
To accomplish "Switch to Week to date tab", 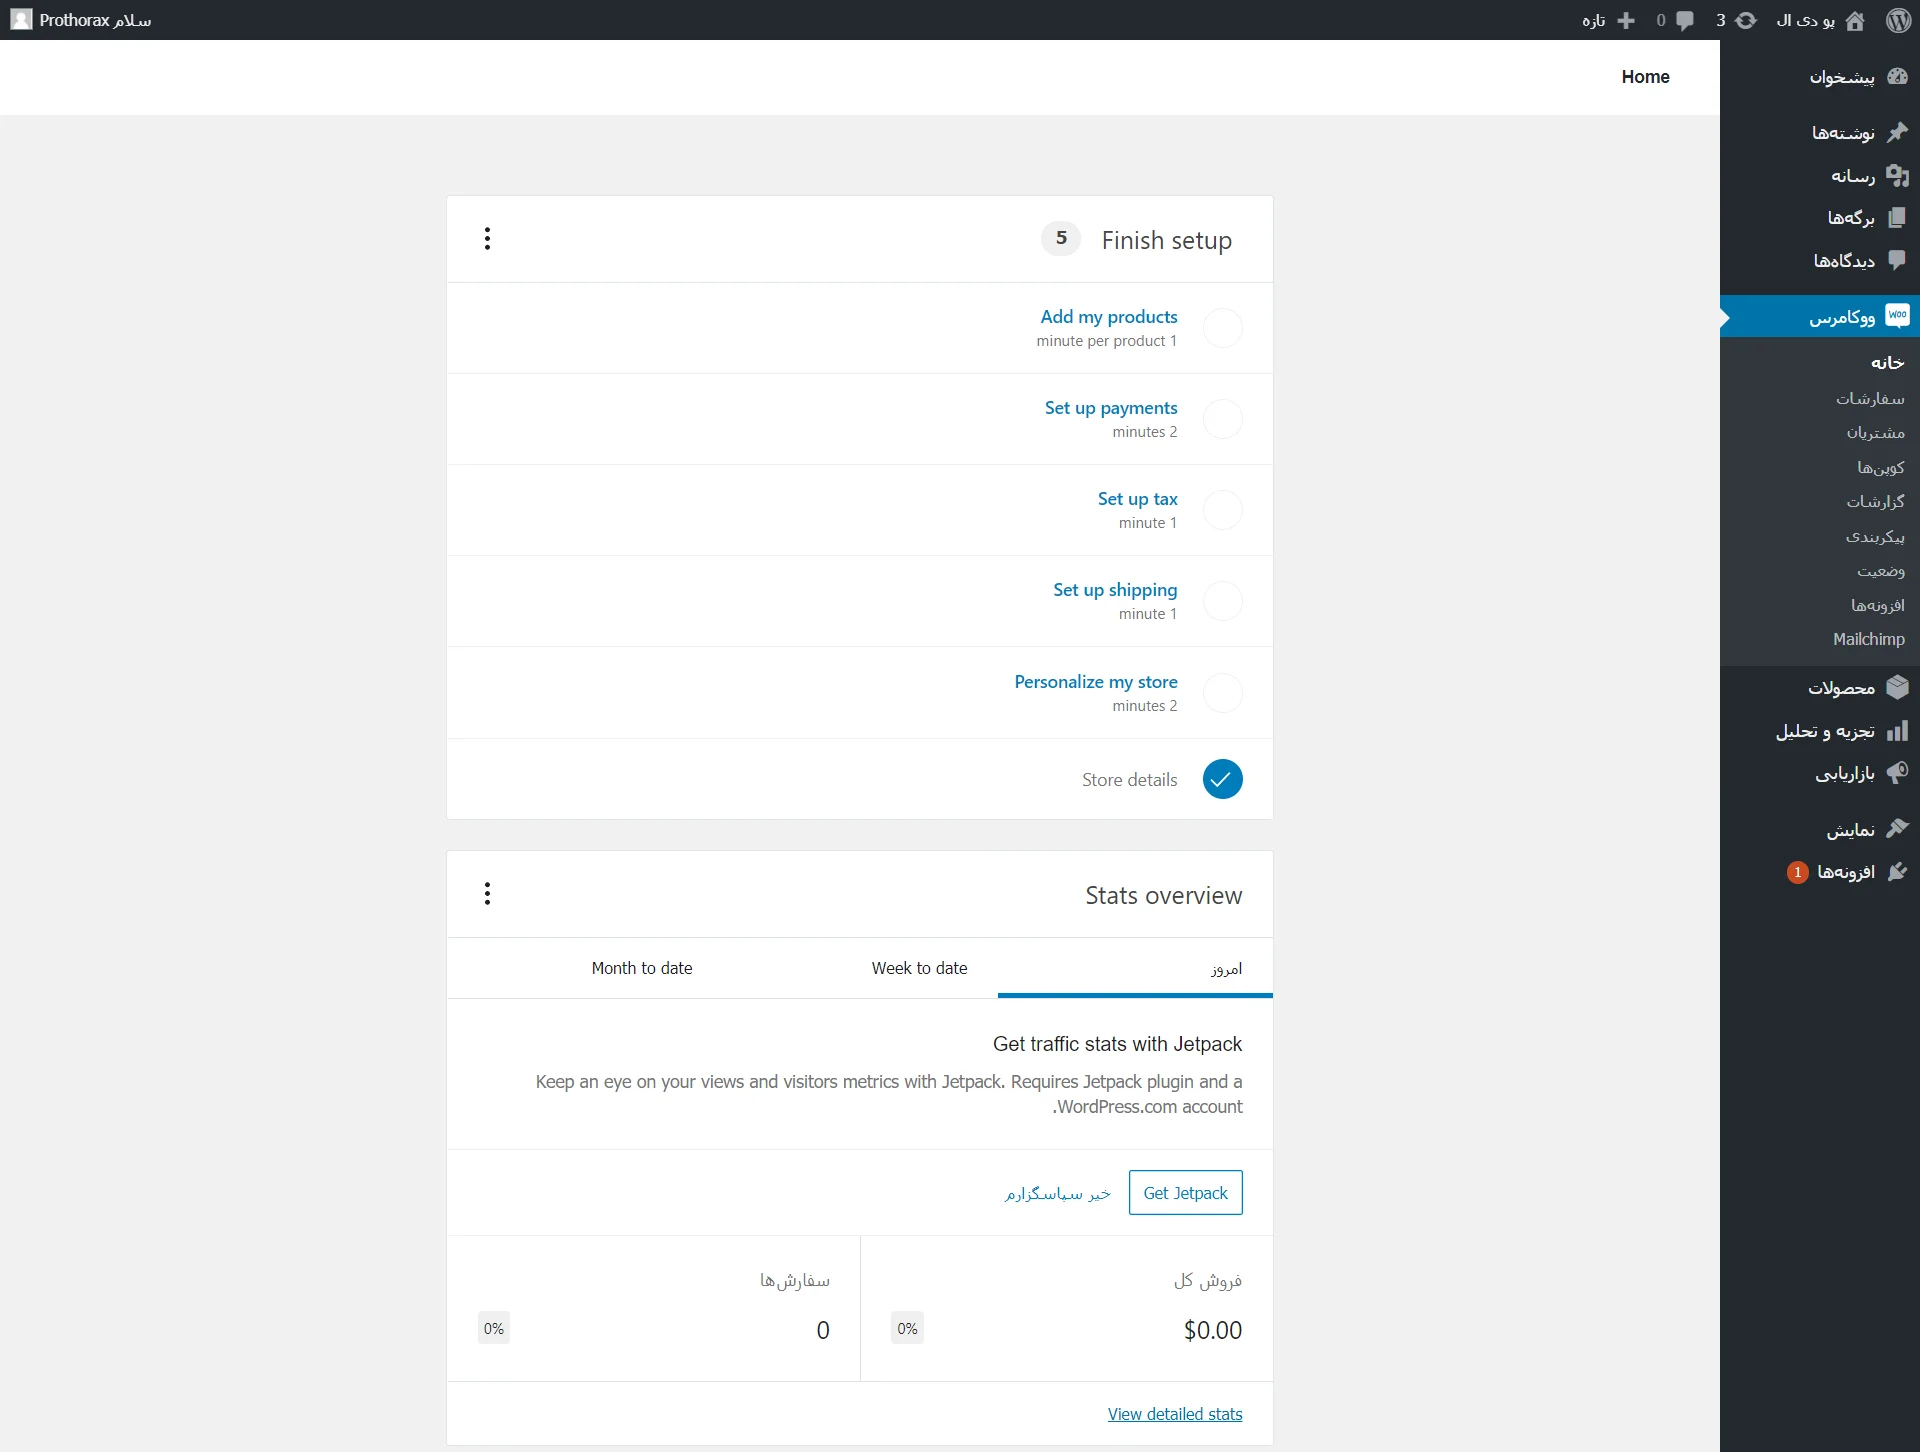I will [919, 968].
